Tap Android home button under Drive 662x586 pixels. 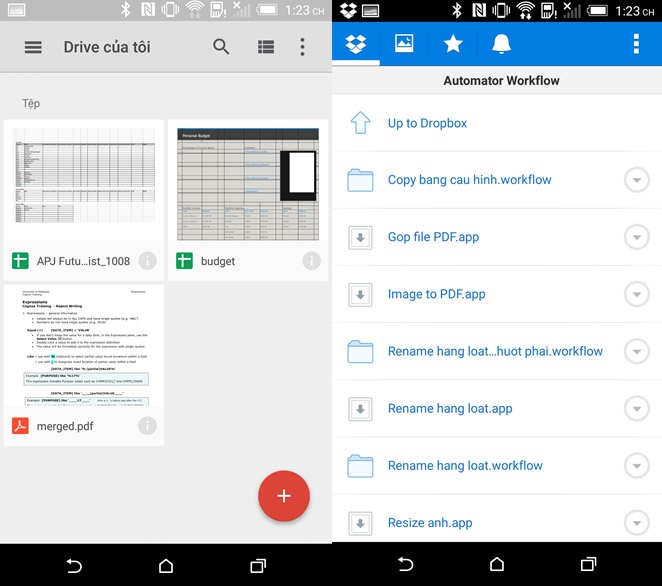[x=166, y=566]
